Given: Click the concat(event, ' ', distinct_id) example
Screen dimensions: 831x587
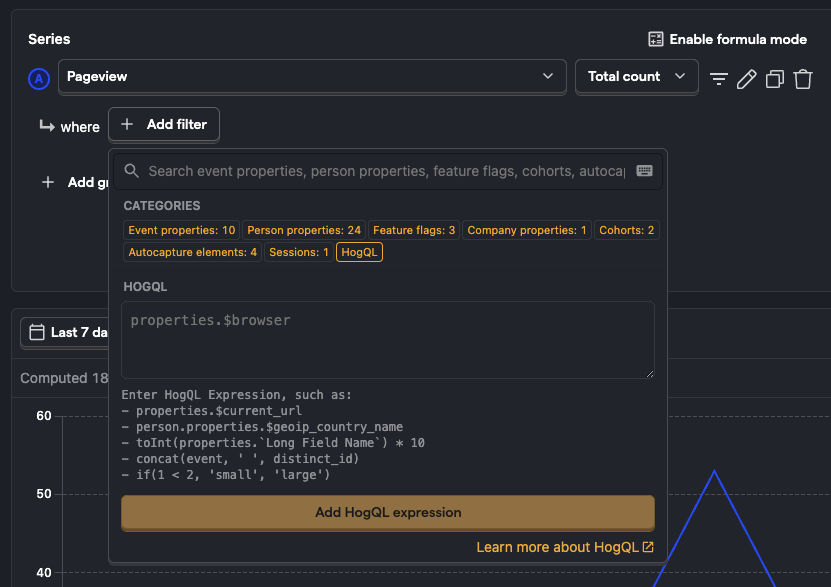Looking at the screenshot, I should (247, 458).
